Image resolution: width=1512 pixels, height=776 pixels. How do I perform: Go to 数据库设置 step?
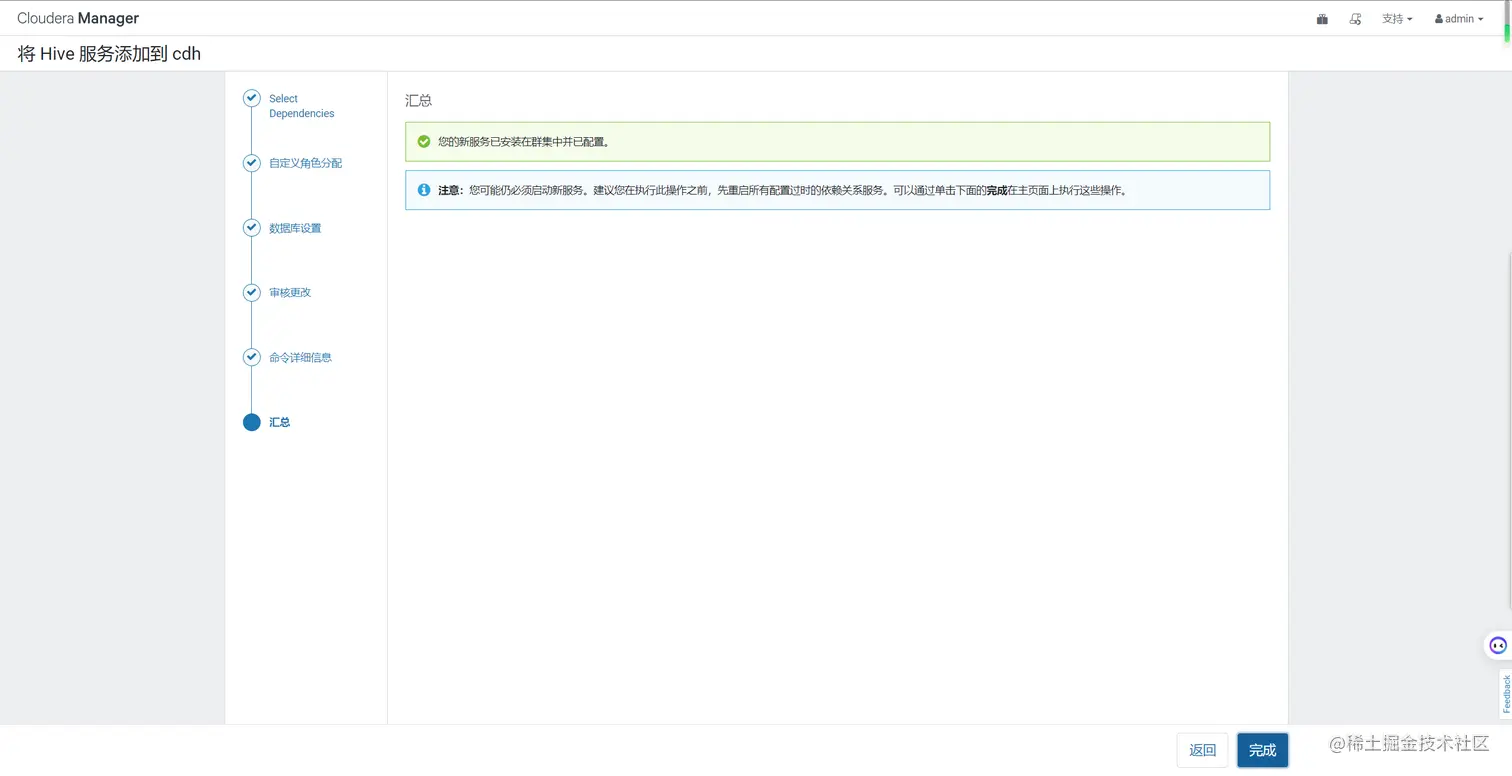pos(295,228)
